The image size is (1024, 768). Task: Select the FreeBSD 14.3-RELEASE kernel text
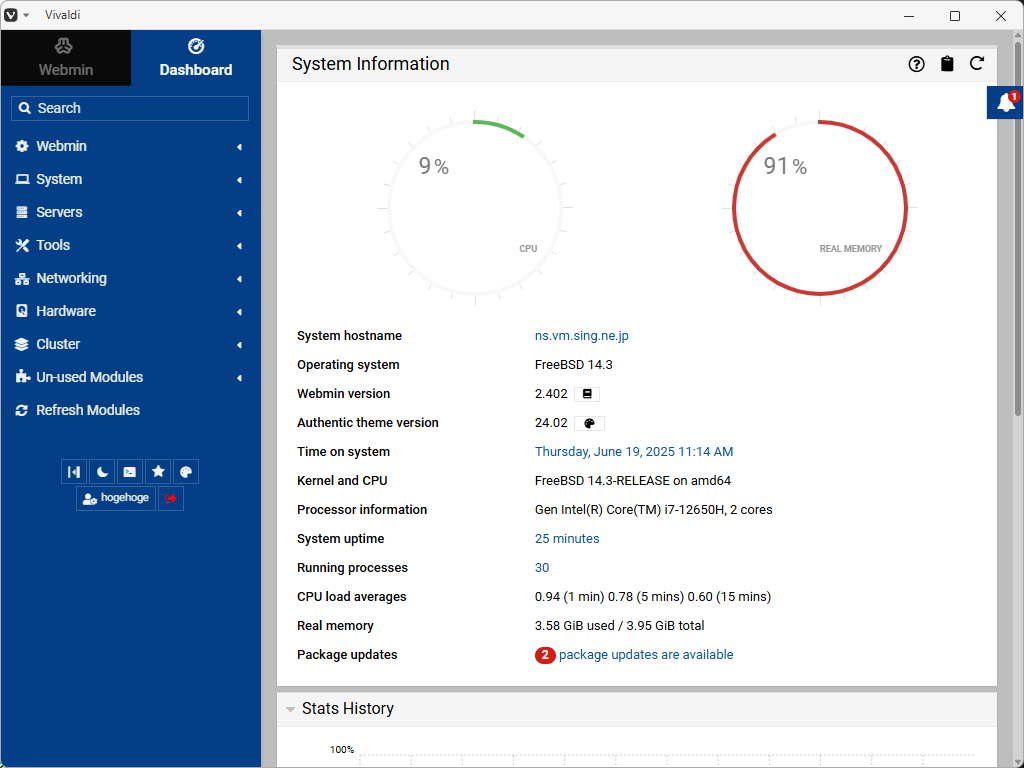pyautogui.click(x=632, y=481)
